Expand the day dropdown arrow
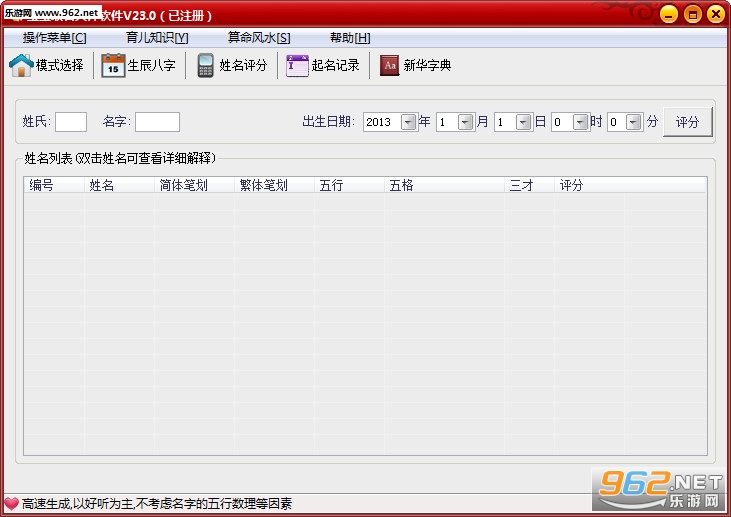This screenshot has height=517, width=731. click(x=524, y=122)
